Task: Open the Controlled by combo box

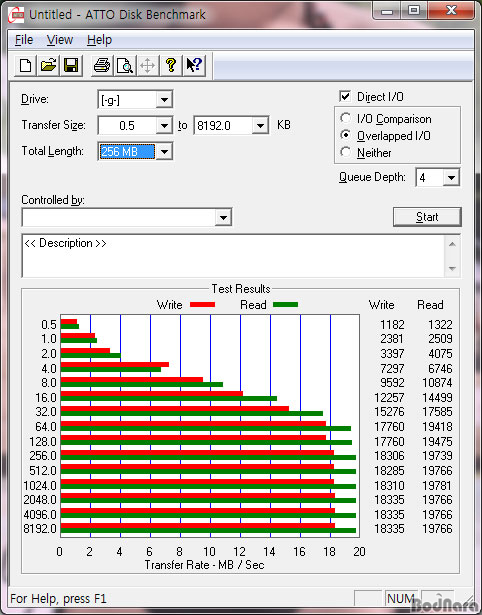Action: tap(127, 217)
